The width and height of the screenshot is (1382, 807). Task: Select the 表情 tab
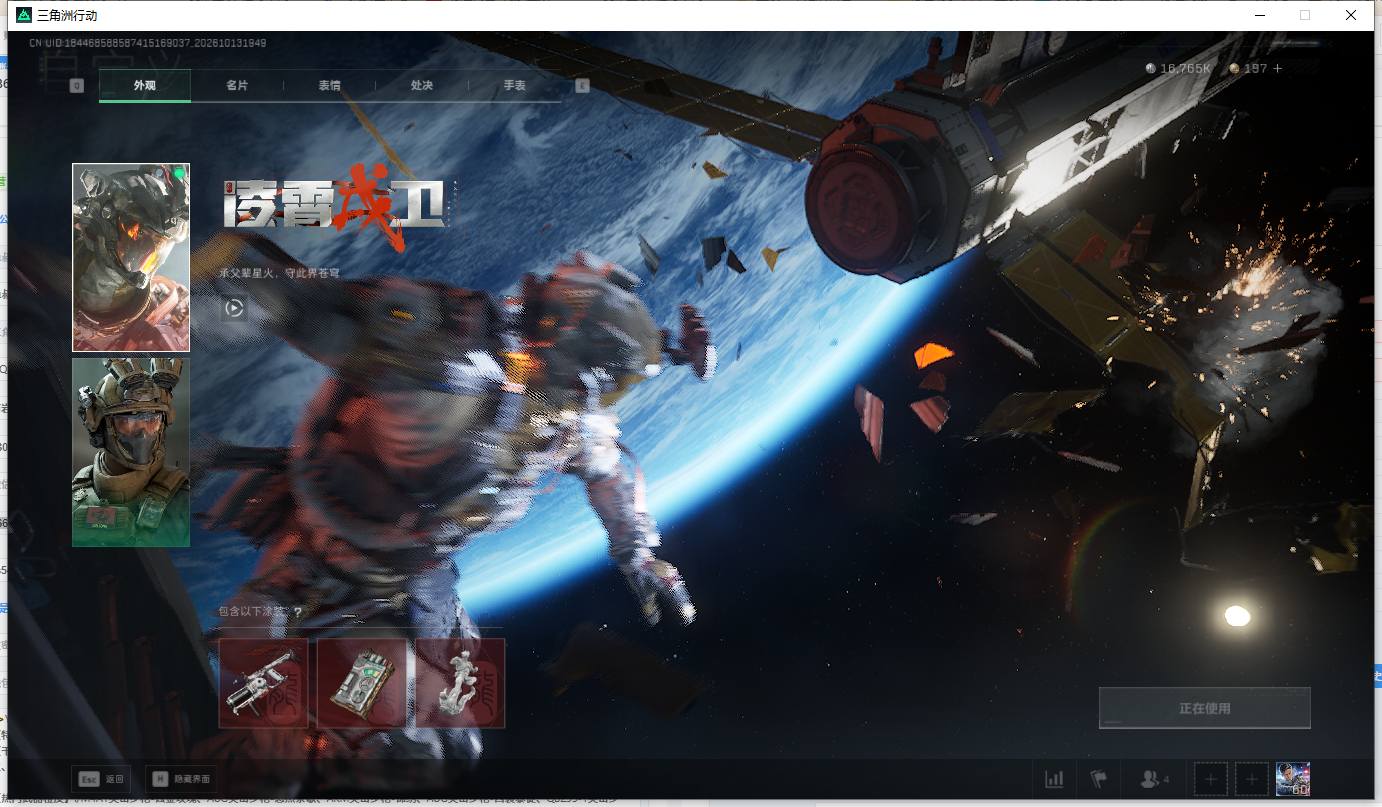(329, 86)
